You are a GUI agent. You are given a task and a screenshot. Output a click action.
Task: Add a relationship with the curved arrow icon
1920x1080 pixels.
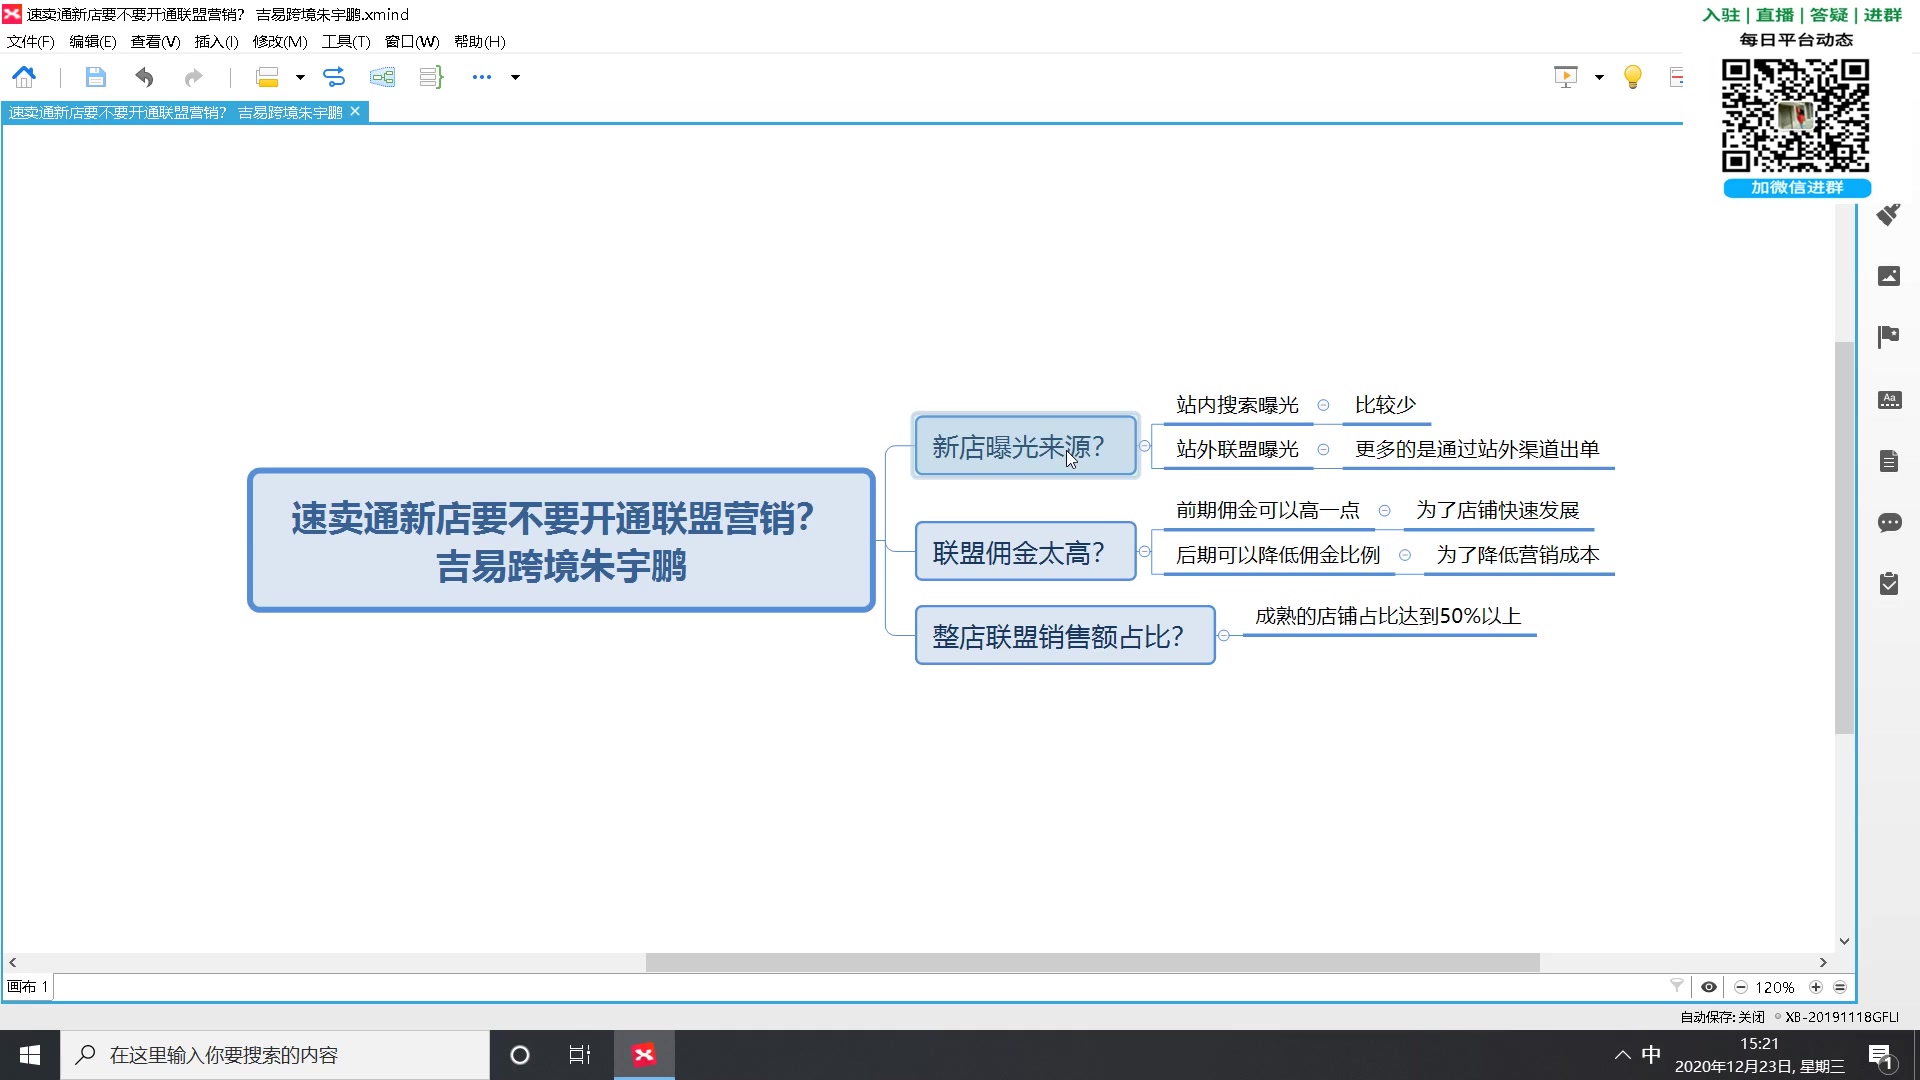tap(334, 77)
